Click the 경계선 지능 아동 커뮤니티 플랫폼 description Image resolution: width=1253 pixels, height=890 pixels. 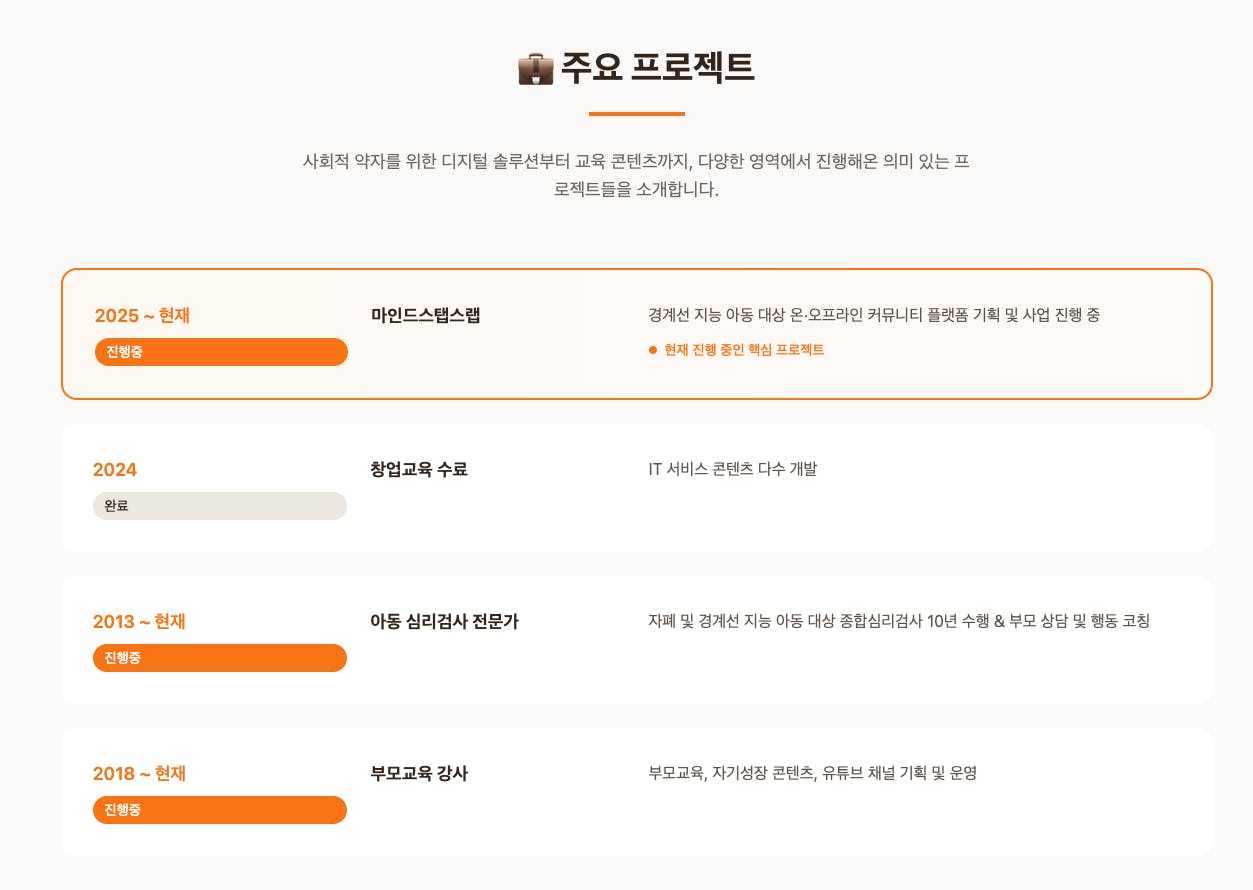click(x=874, y=315)
